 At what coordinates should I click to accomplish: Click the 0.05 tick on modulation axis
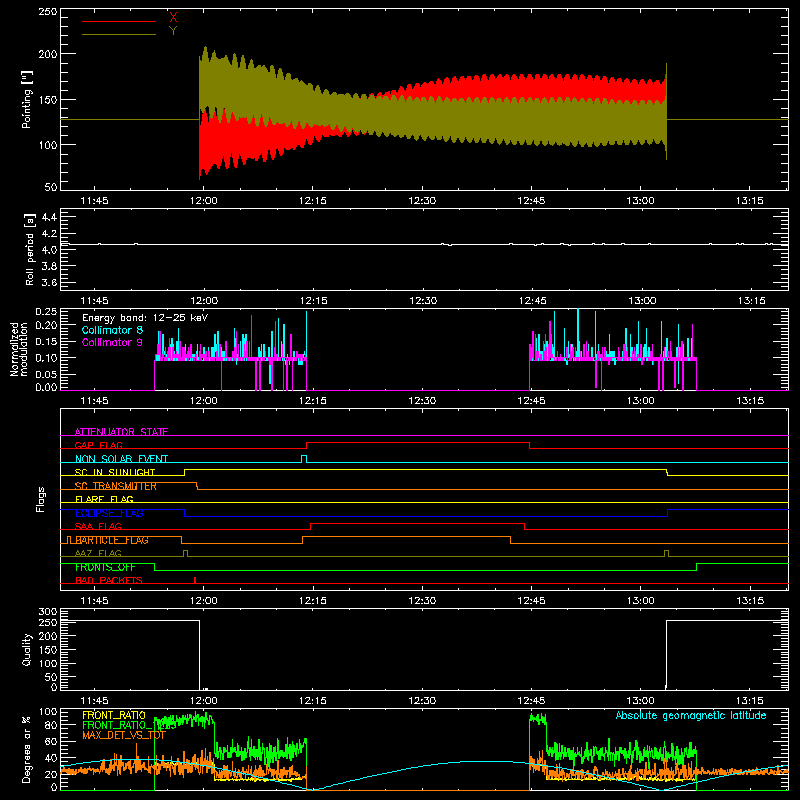[46, 374]
